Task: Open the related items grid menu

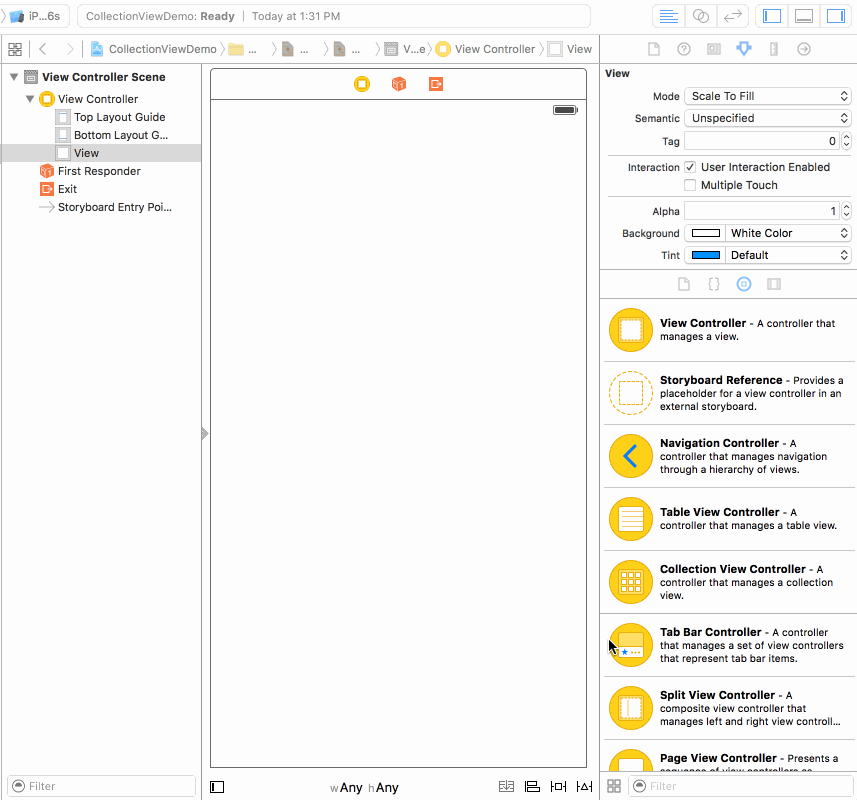Action: (x=15, y=49)
